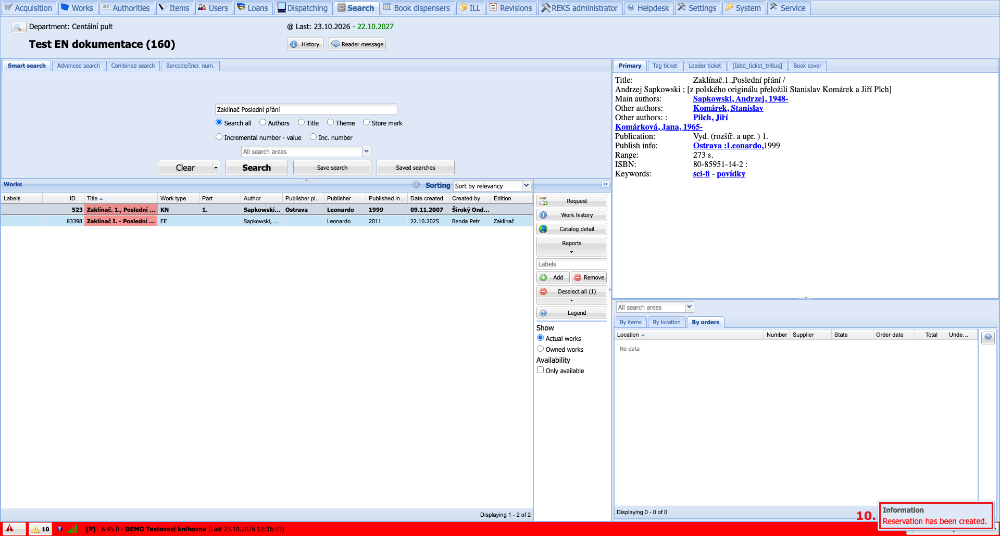Click the search query input field
This screenshot has width=1000, height=536.
pyautogui.click(x=306, y=110)
